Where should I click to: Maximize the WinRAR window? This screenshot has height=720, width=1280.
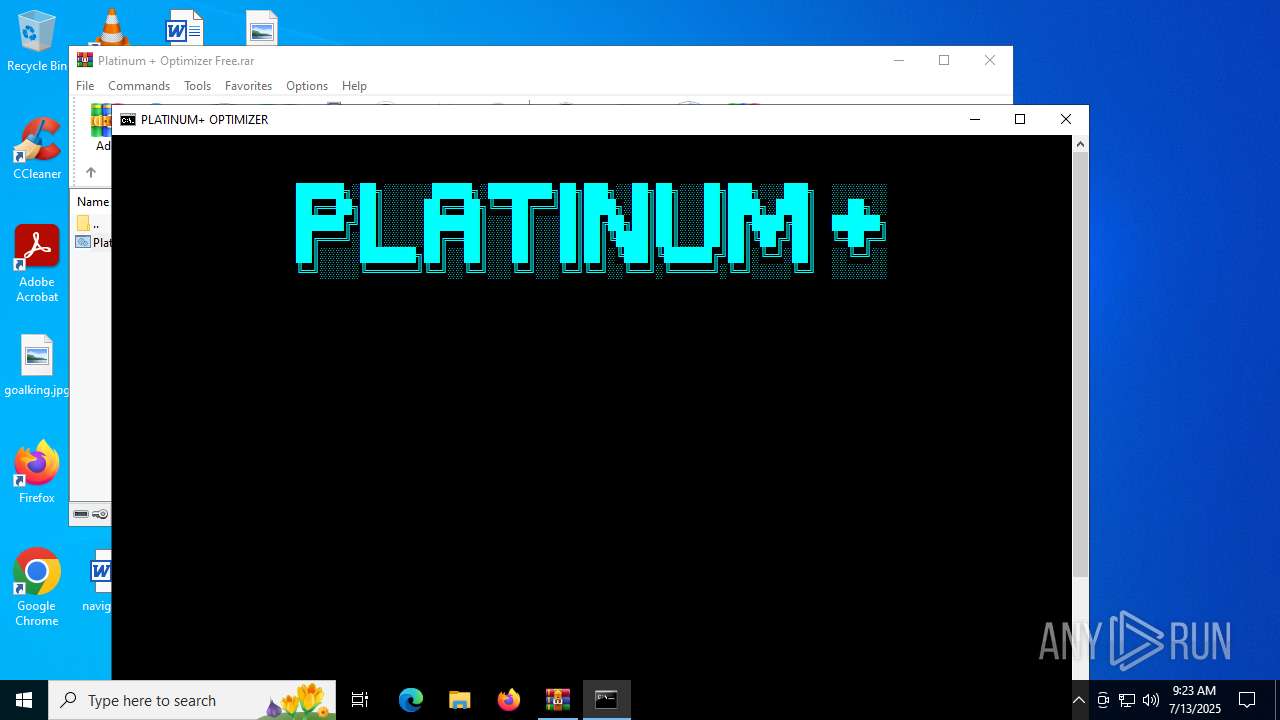[944, 60]
